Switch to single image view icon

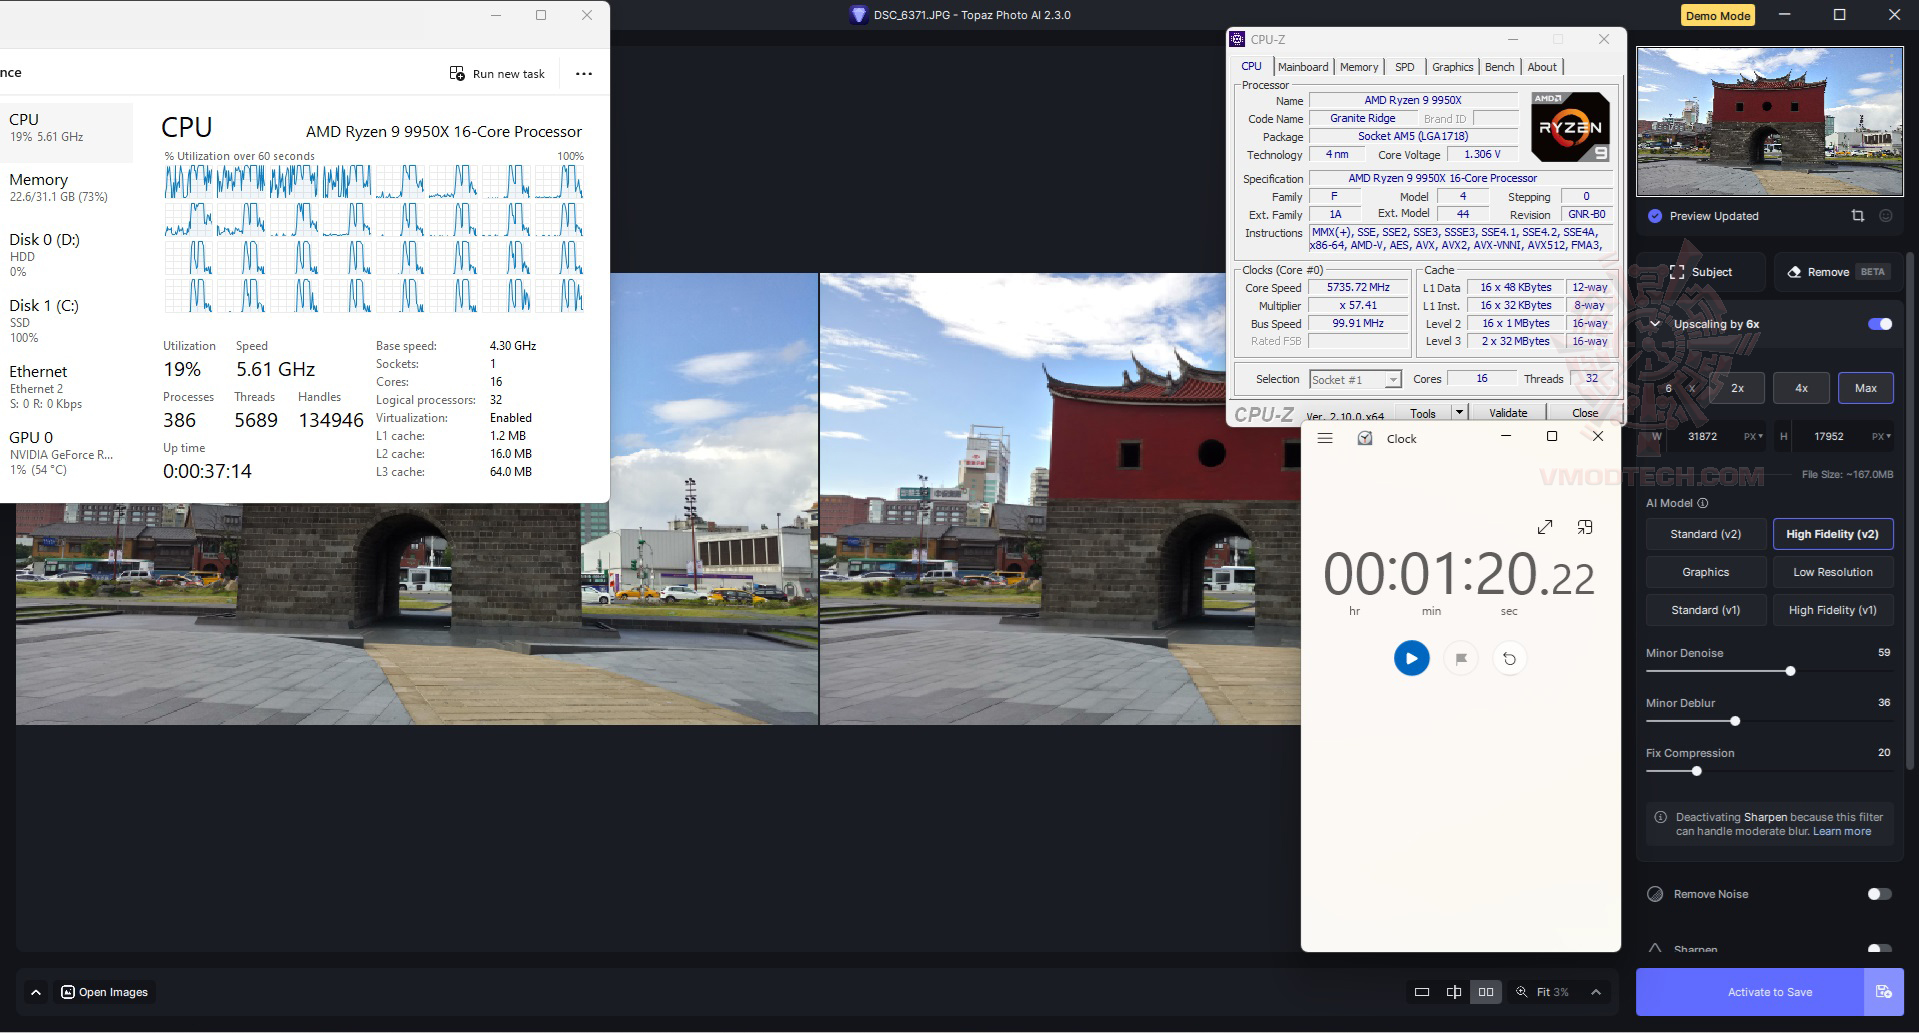pyautogui.click(x=1421, y=992)
